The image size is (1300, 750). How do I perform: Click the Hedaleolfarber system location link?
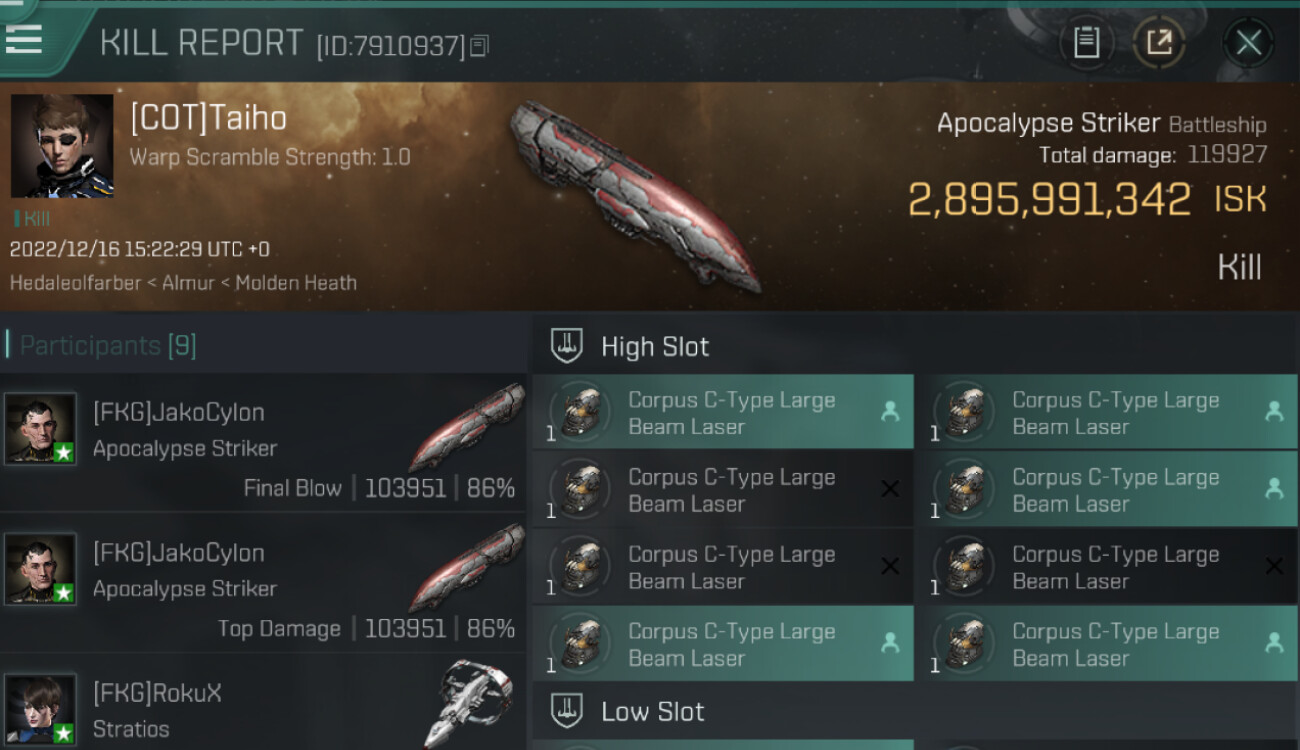pos(76,283)
